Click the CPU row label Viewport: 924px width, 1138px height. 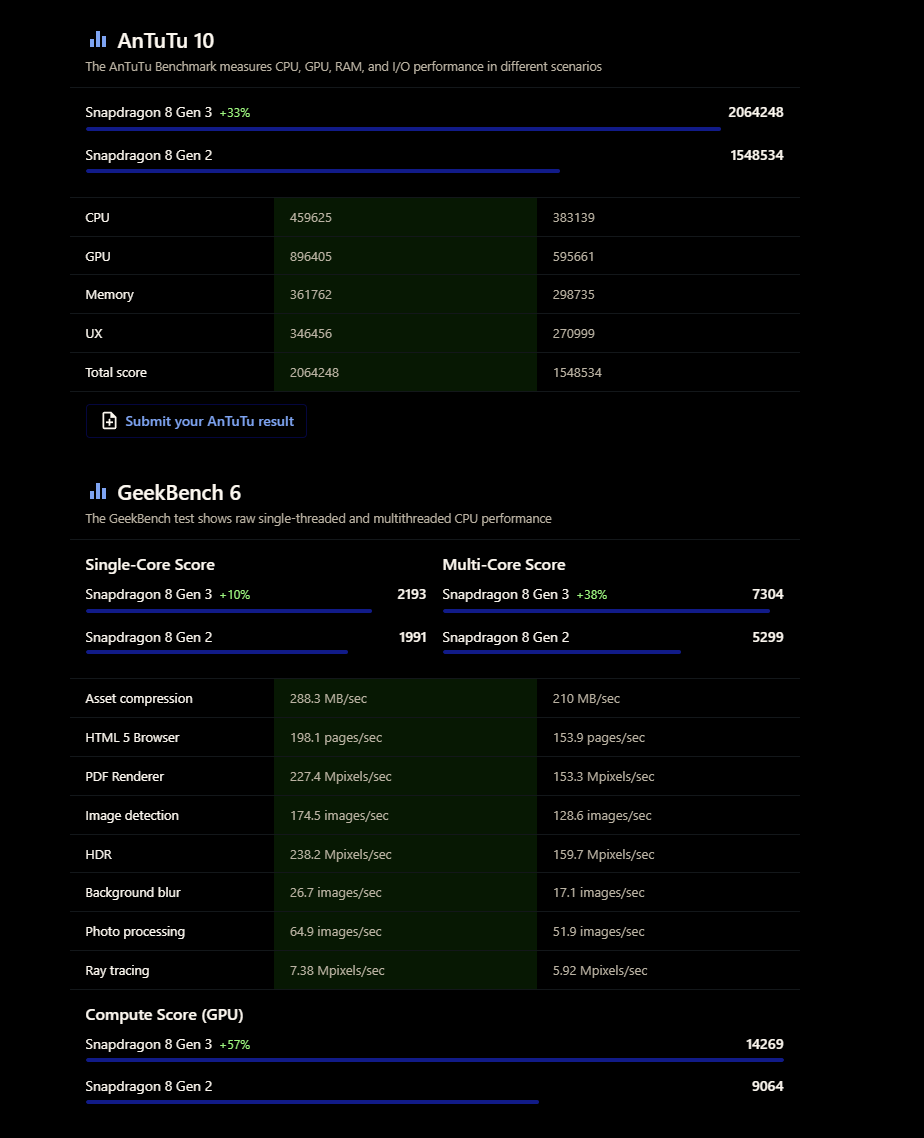click(x=97, y=217)
